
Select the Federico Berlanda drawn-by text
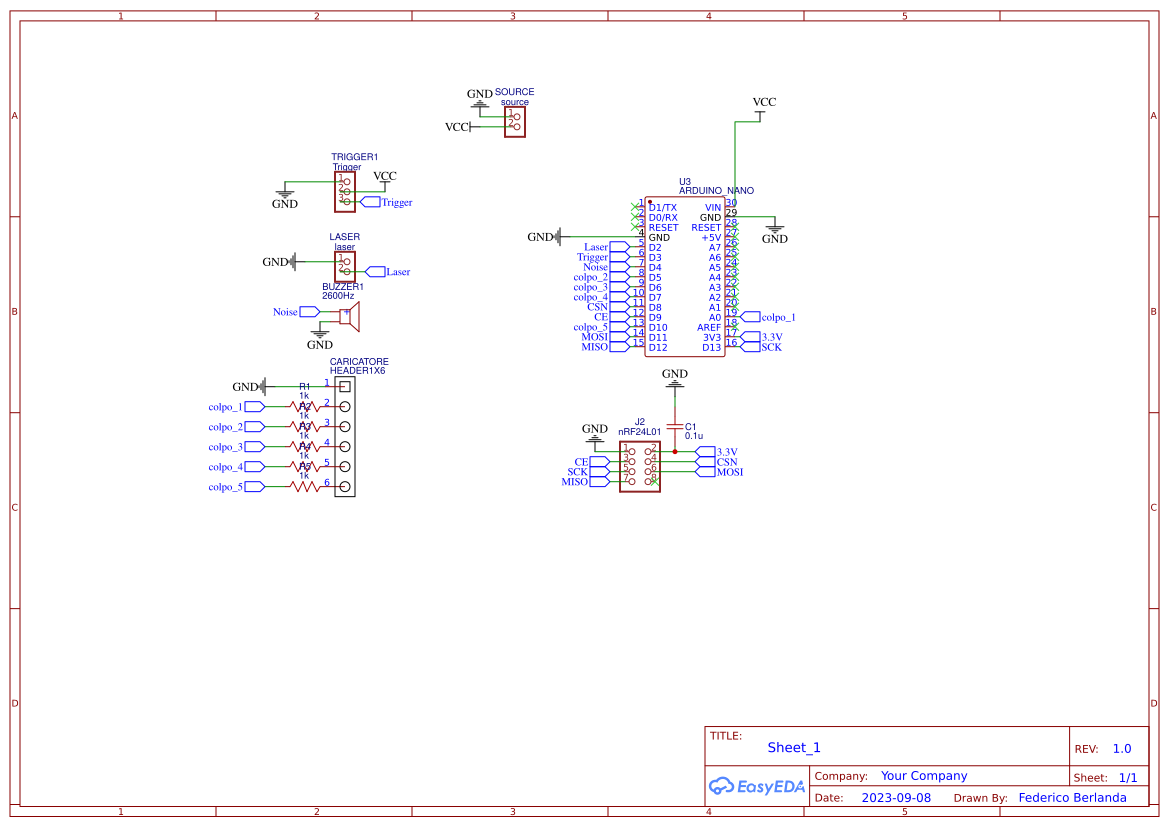click(x=1072, y=798)
